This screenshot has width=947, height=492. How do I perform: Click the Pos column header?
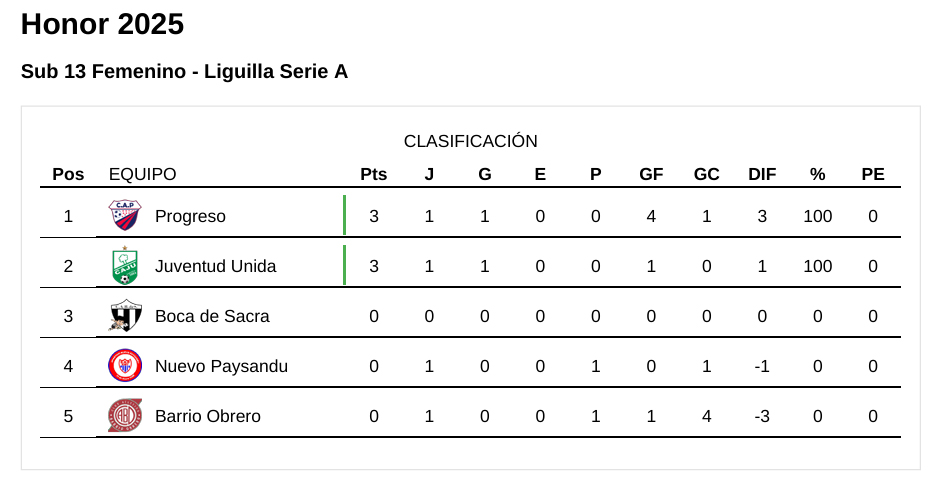pyautogui.click(x=68, y=174)
